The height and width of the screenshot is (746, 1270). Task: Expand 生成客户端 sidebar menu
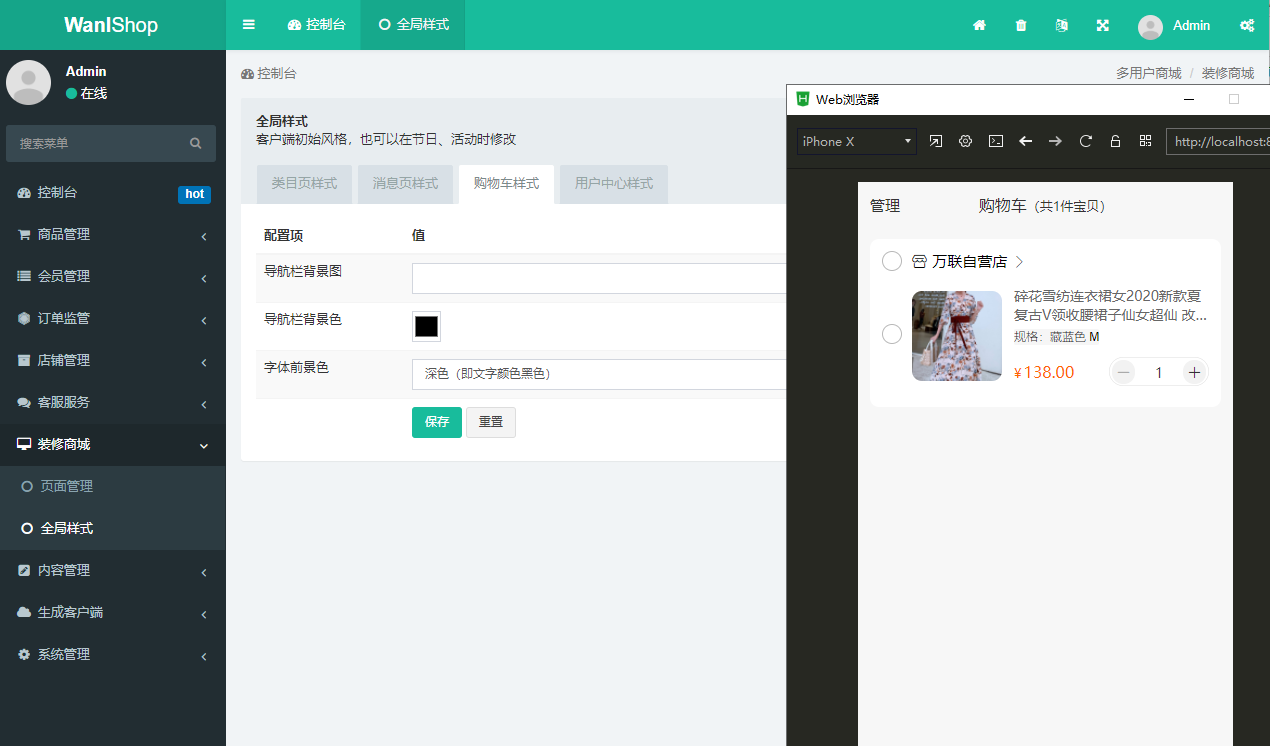click(x=113, y=613)
